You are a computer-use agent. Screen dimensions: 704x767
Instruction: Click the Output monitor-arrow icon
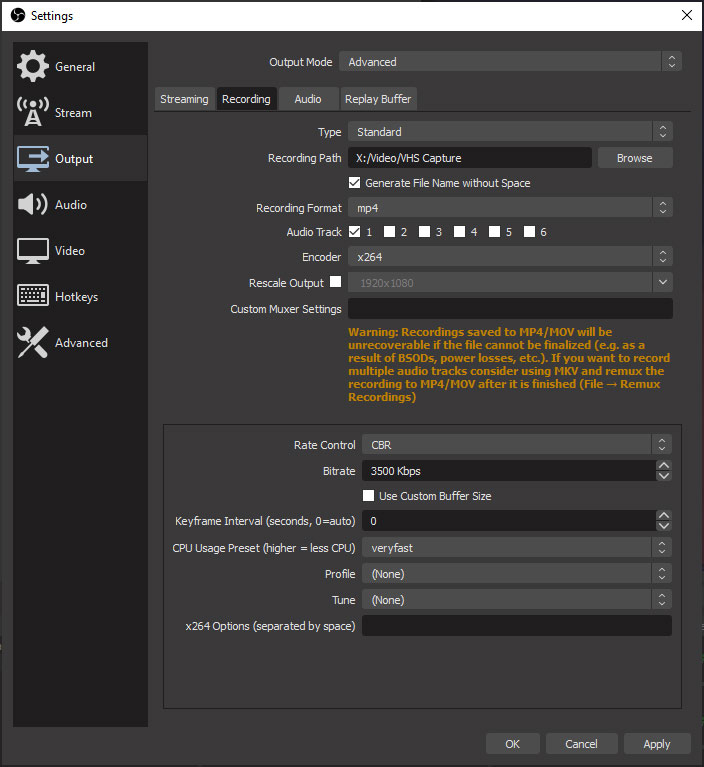33,159
